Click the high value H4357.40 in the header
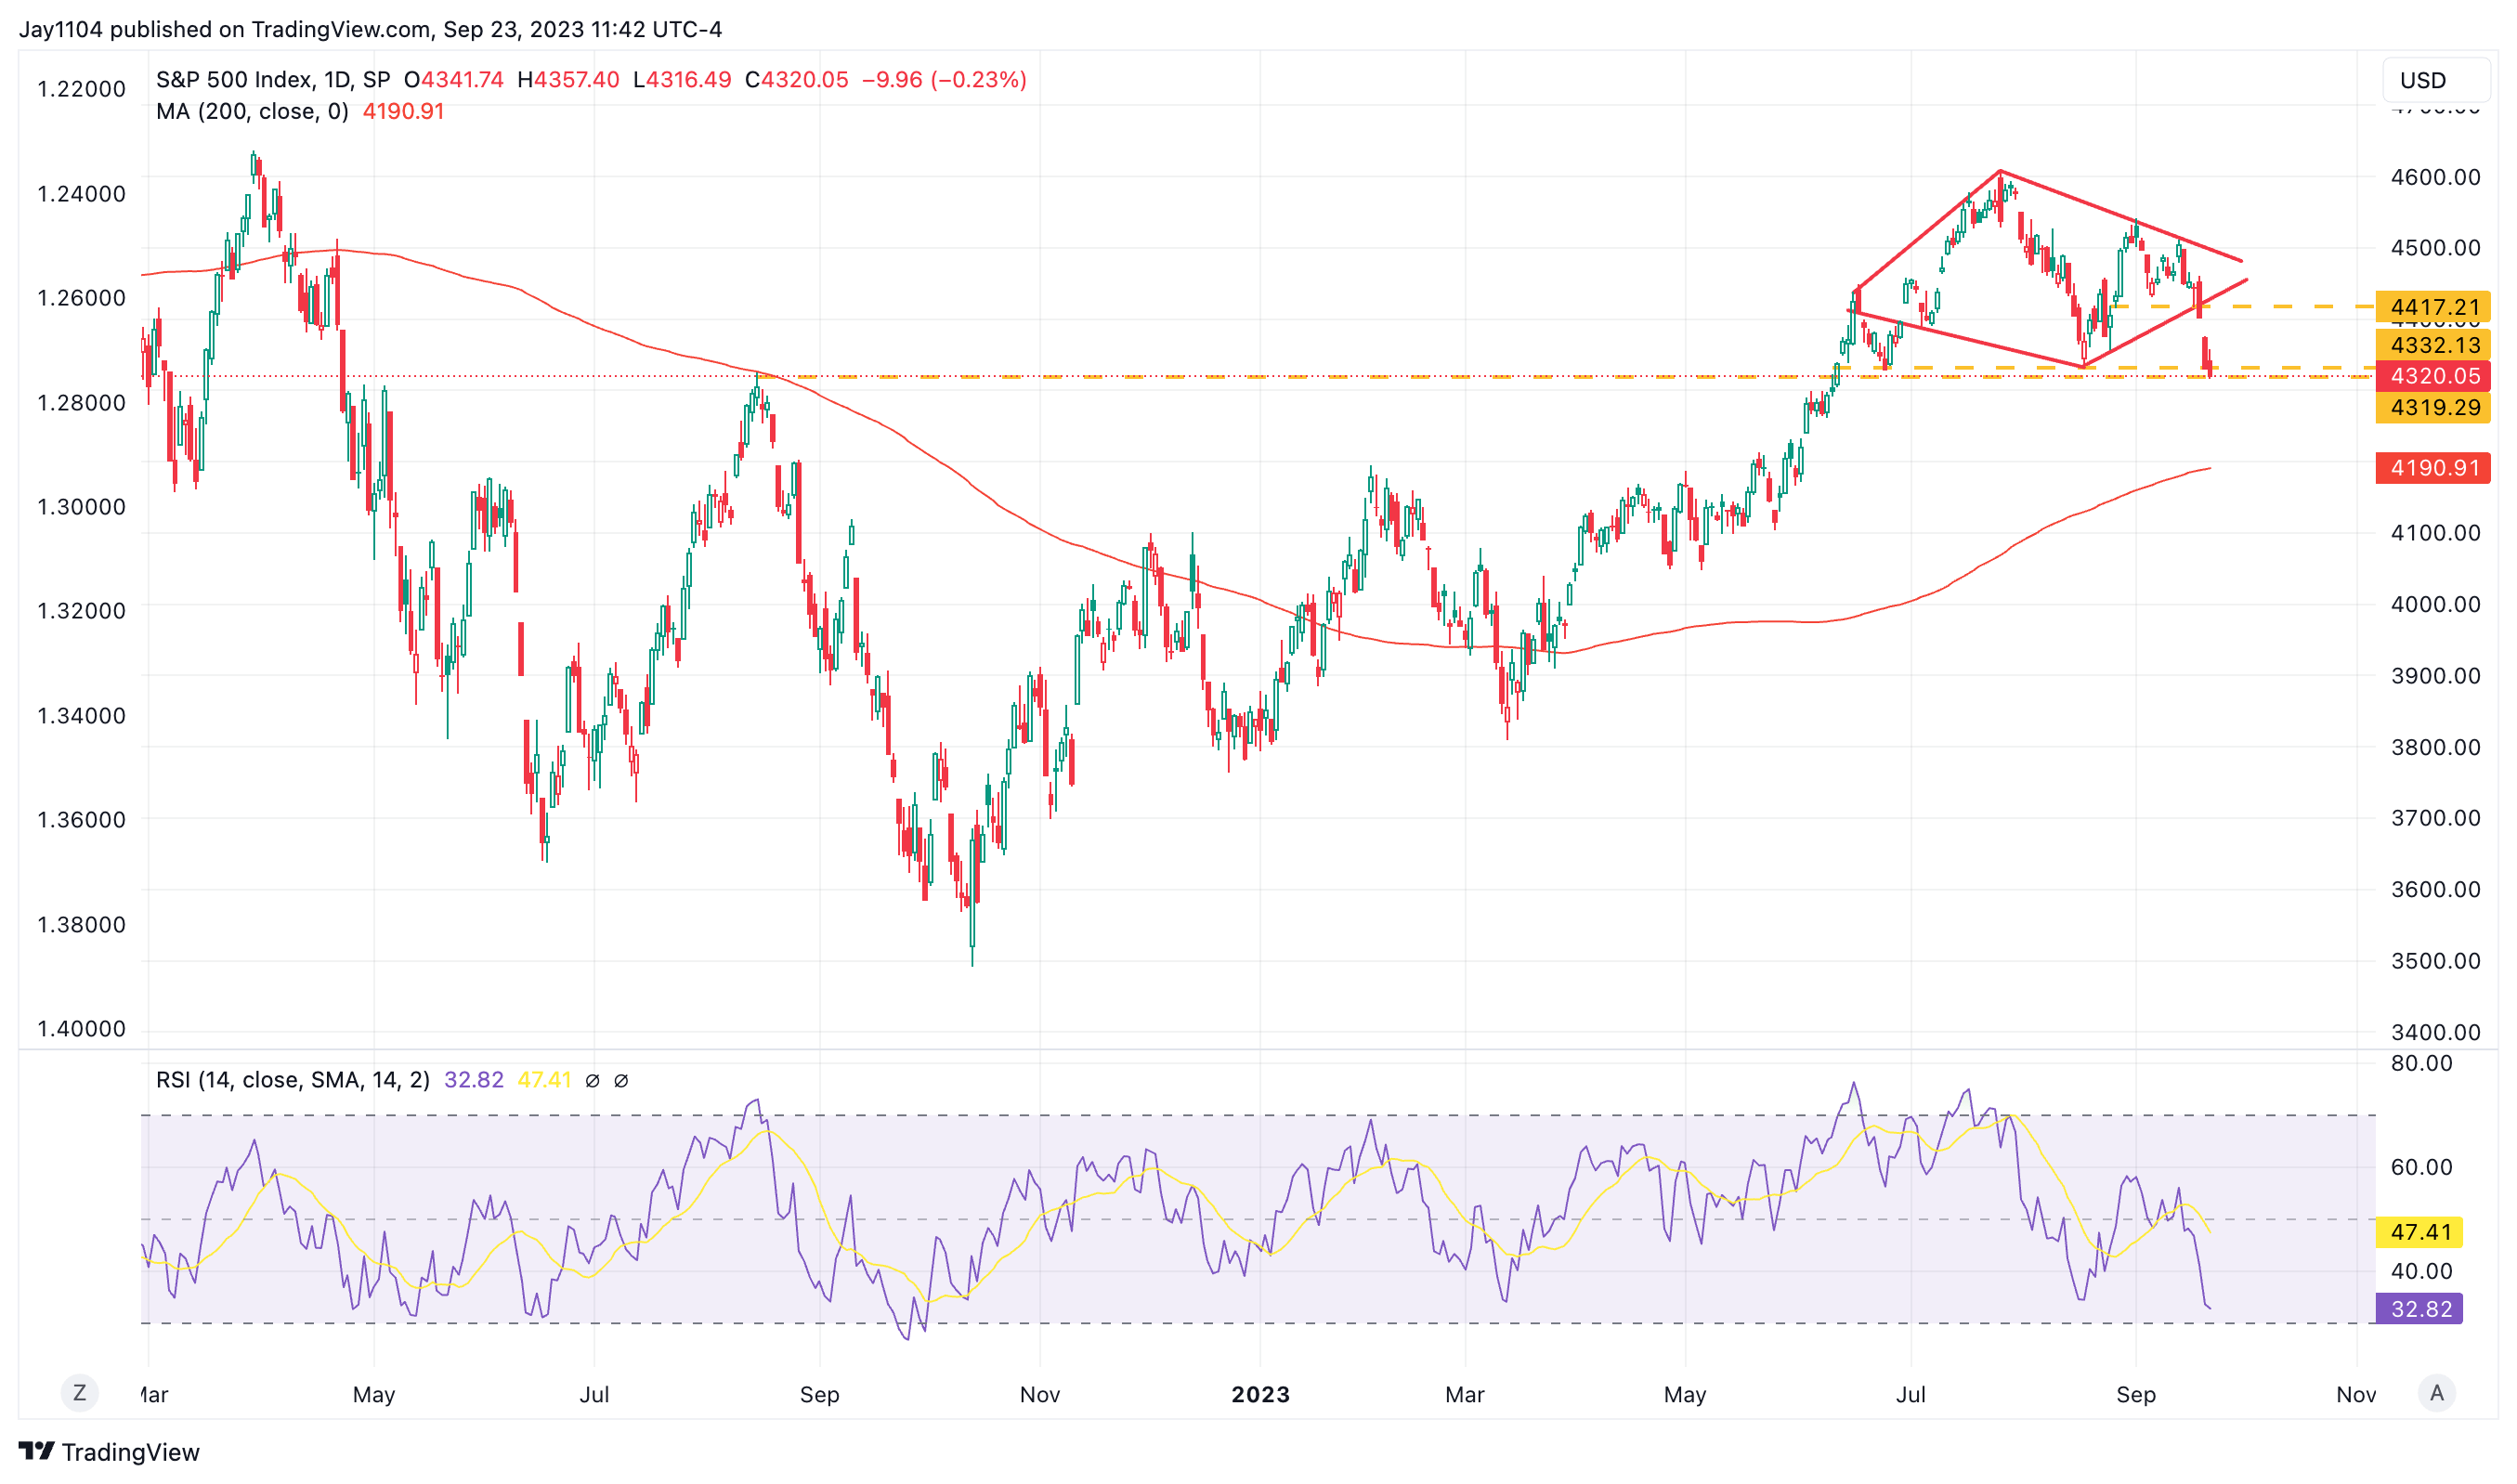The width and height of the screenshot is (2517, 1484). pyautogui.click(x=568, y=80)
